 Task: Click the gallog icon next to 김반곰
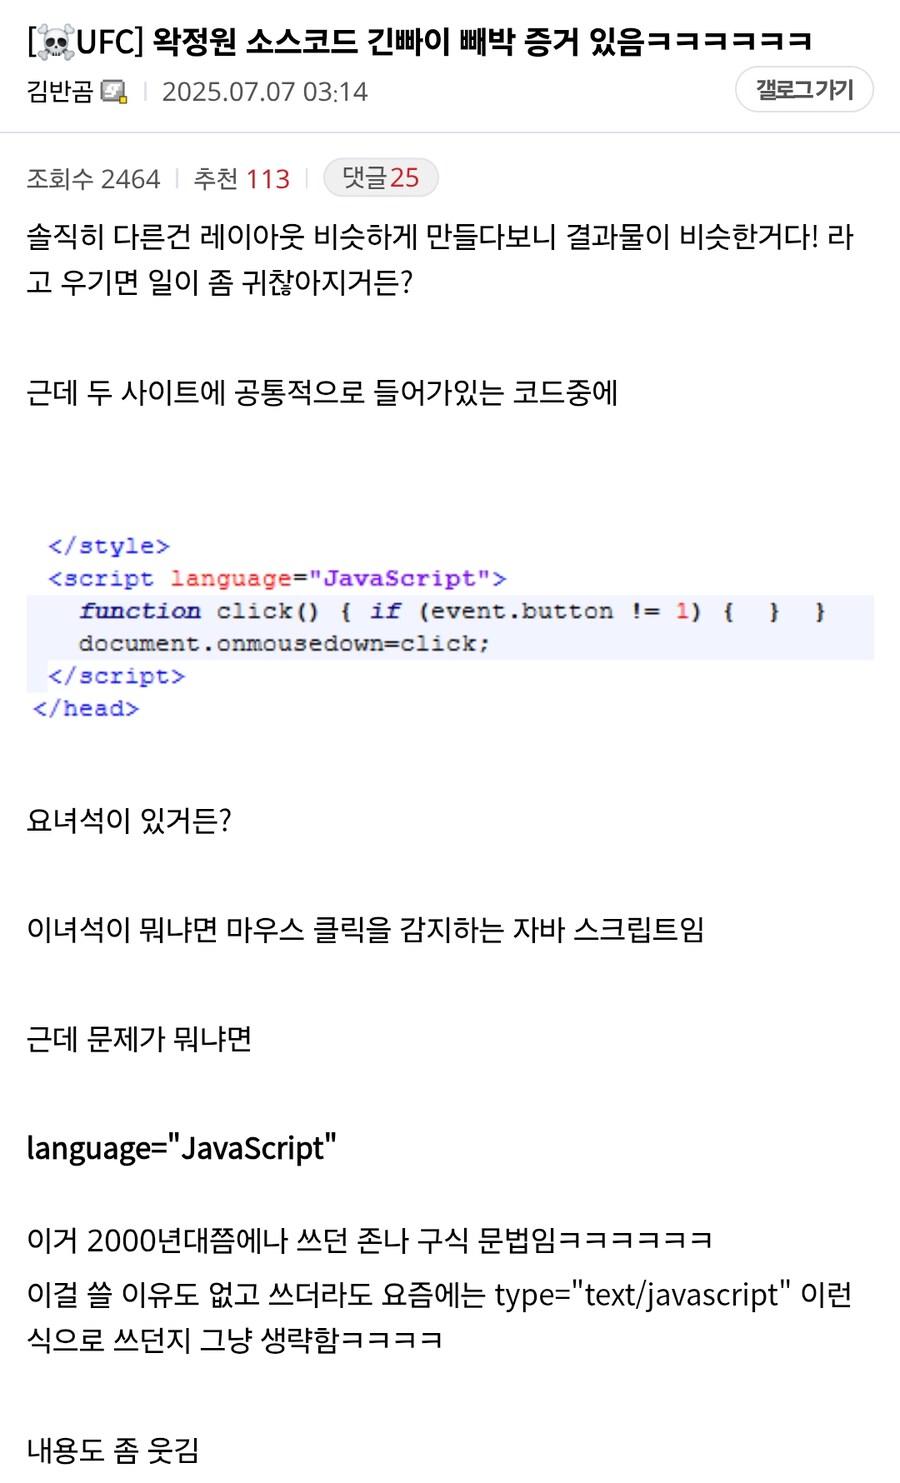(114, 92)
